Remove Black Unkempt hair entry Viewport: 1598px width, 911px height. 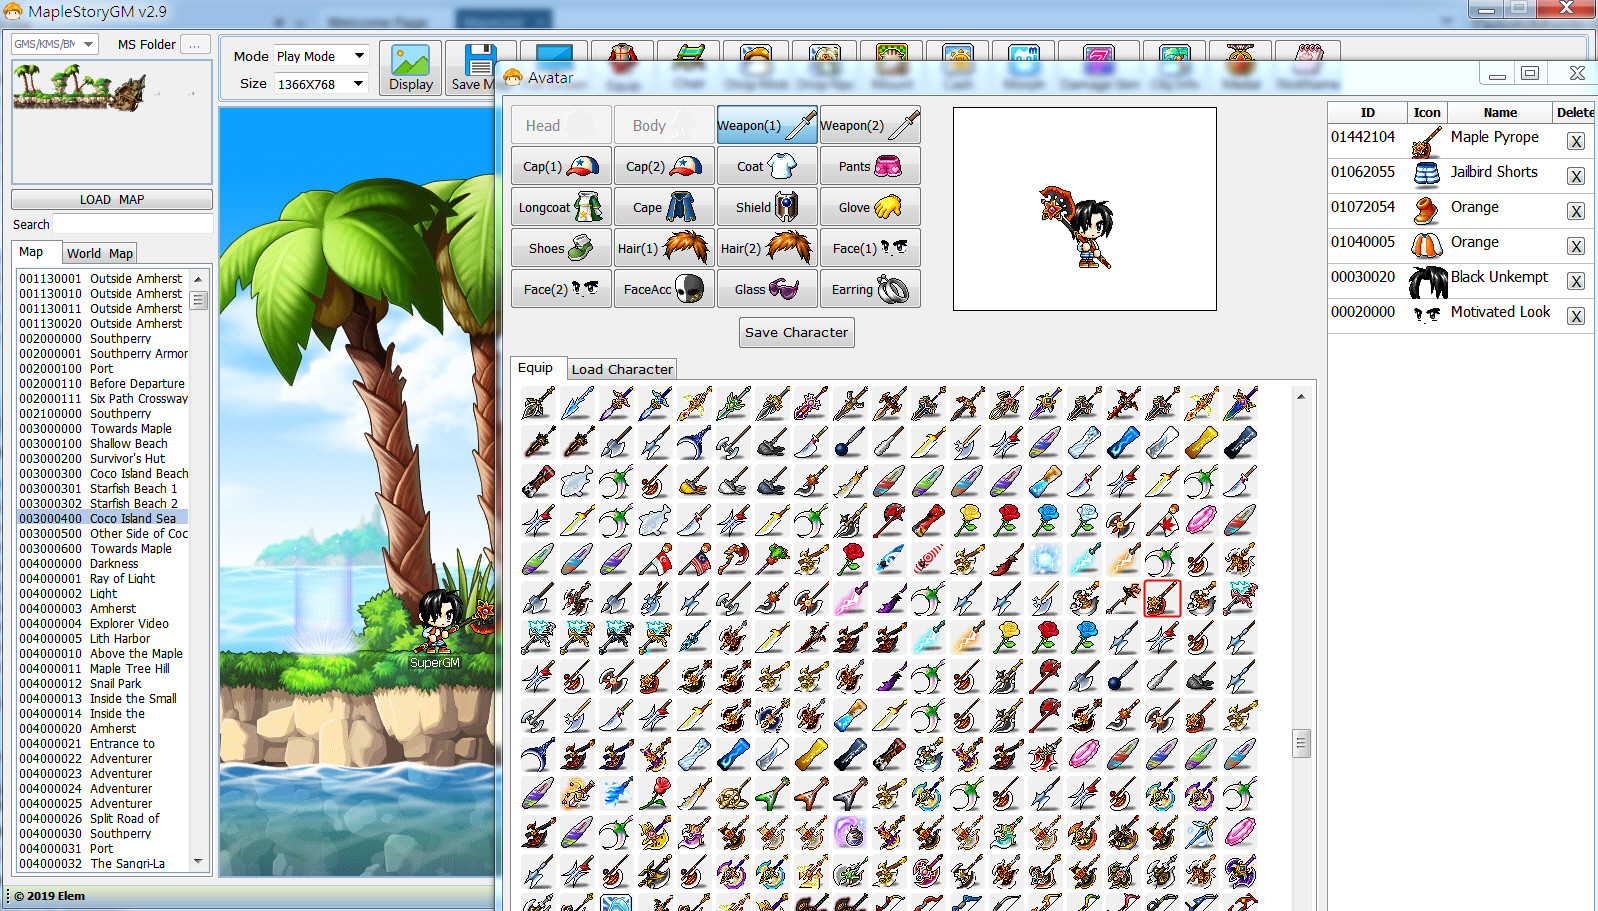click(1576, 281)
